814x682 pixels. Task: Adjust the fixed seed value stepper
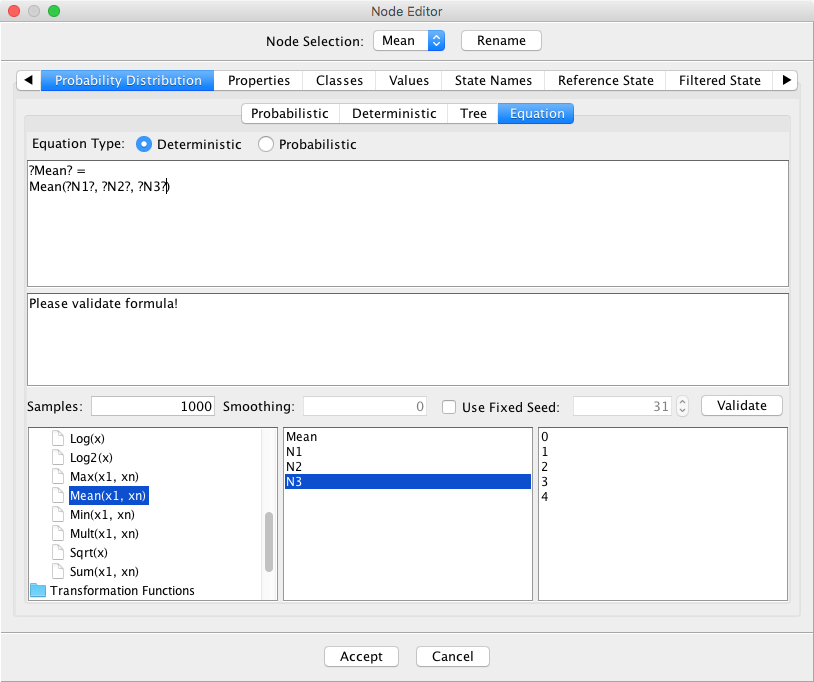682,406
